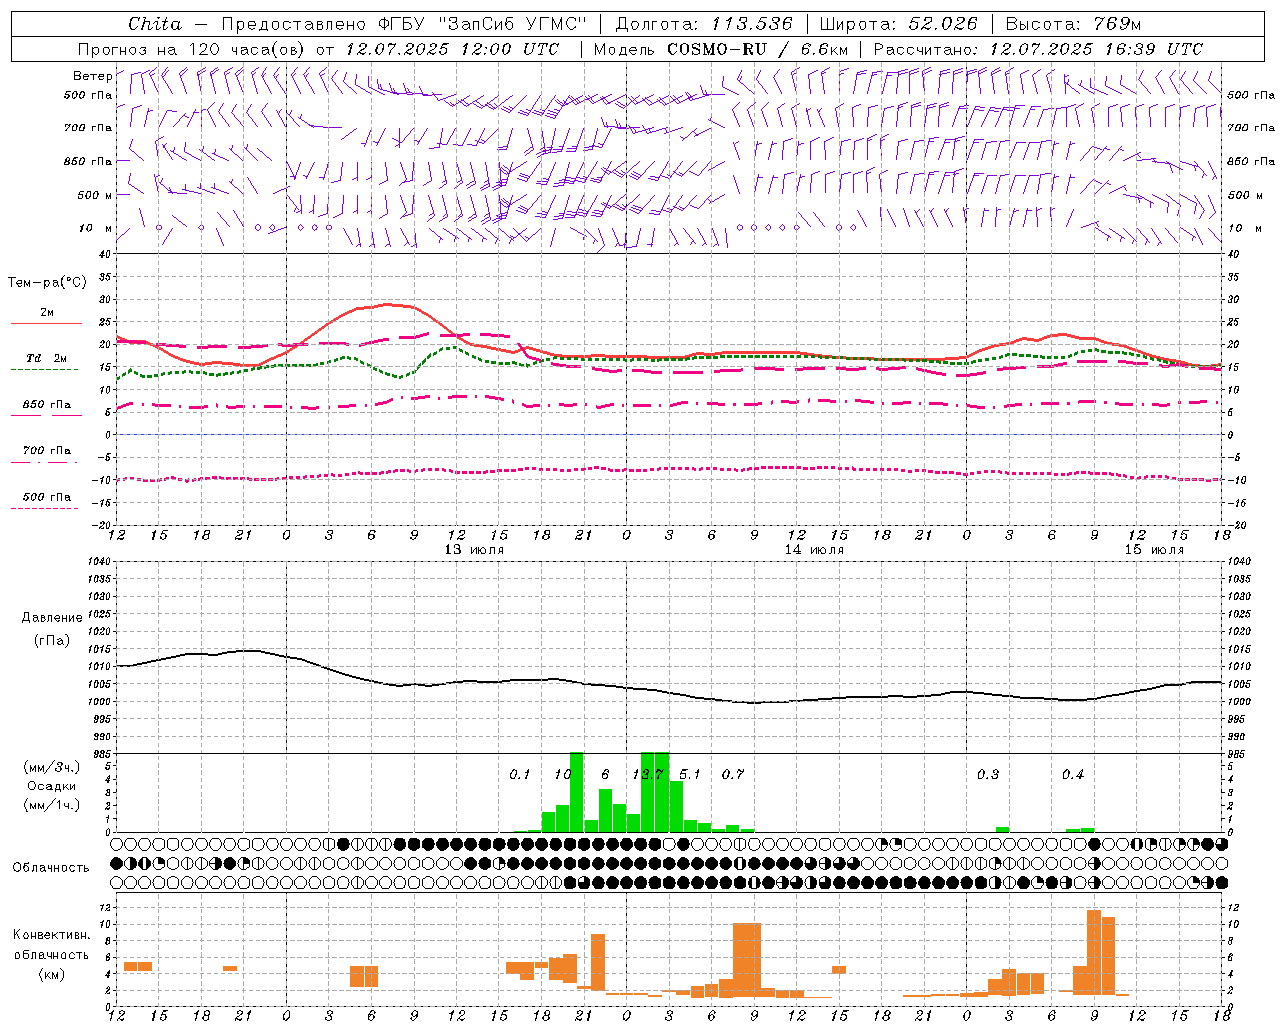The height and width of the screenshot is (1024, 1280).
Task: Select the Прогноз на 120 часа(ов) text
Action: (x=192, y=49)
